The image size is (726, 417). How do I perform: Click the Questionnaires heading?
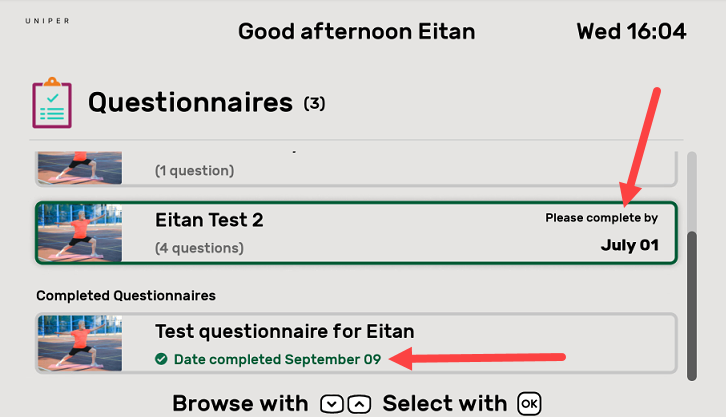tap(190, 102)
